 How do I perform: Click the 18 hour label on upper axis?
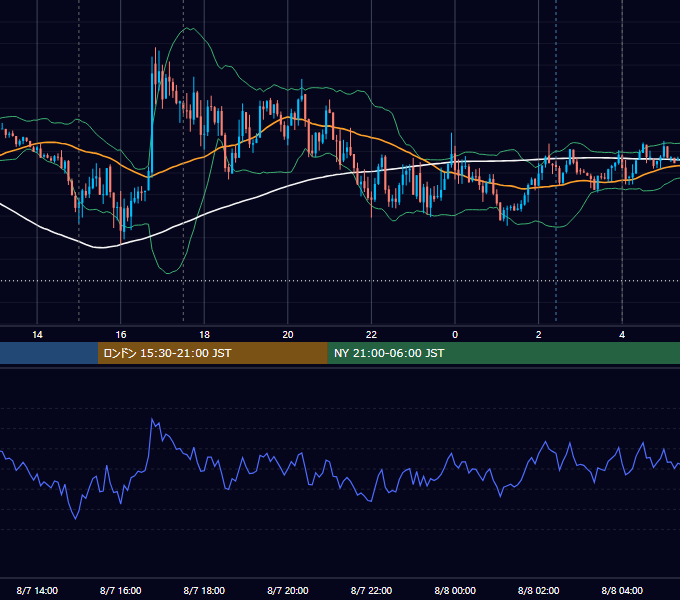(204, 335)
